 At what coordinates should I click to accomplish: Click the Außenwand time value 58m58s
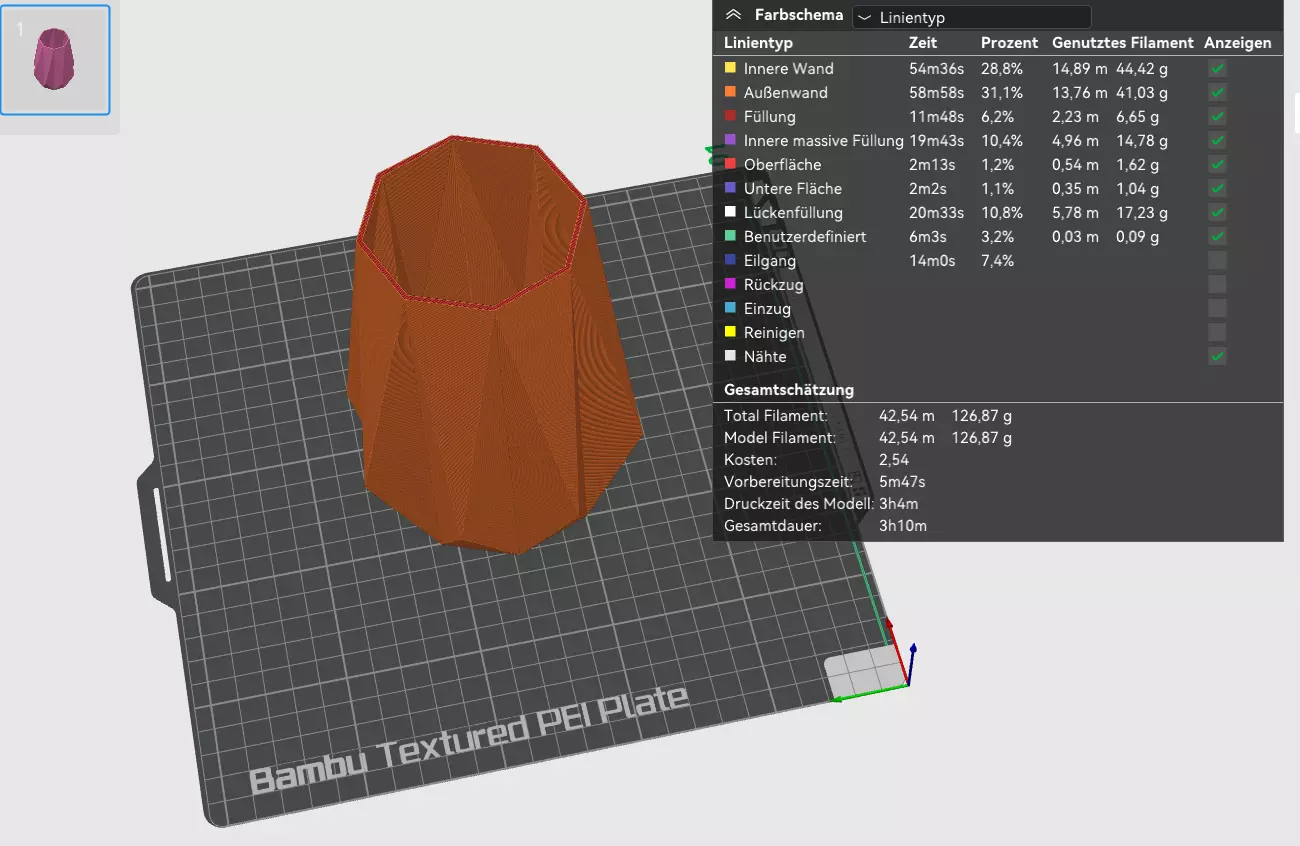pyautogui.click(x=937, y=93)
